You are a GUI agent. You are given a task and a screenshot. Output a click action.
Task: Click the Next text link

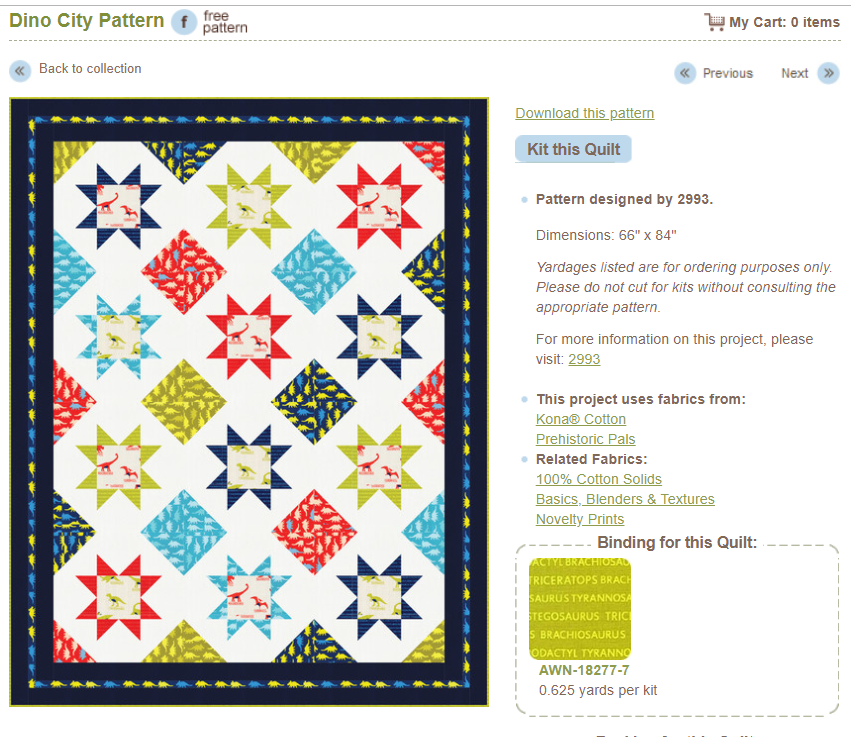[794, 73]
